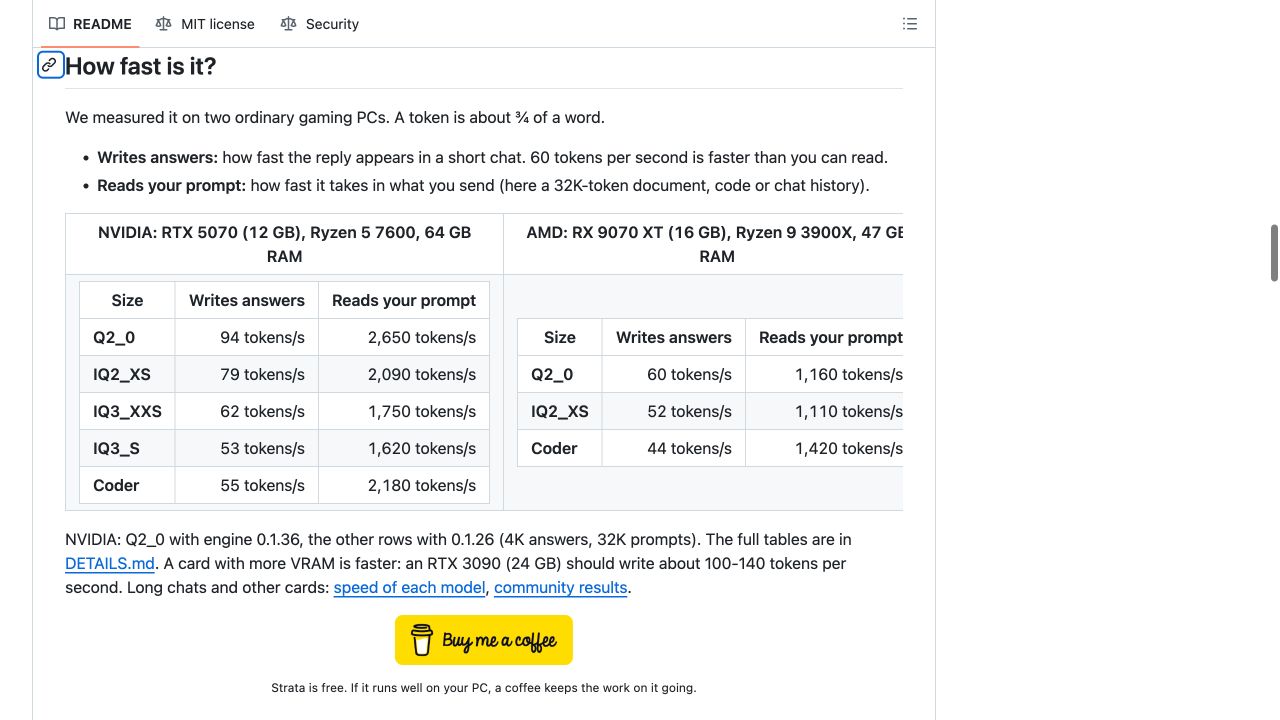Select the Q2_0 row in NVIDIA table

tap(284, 337)
